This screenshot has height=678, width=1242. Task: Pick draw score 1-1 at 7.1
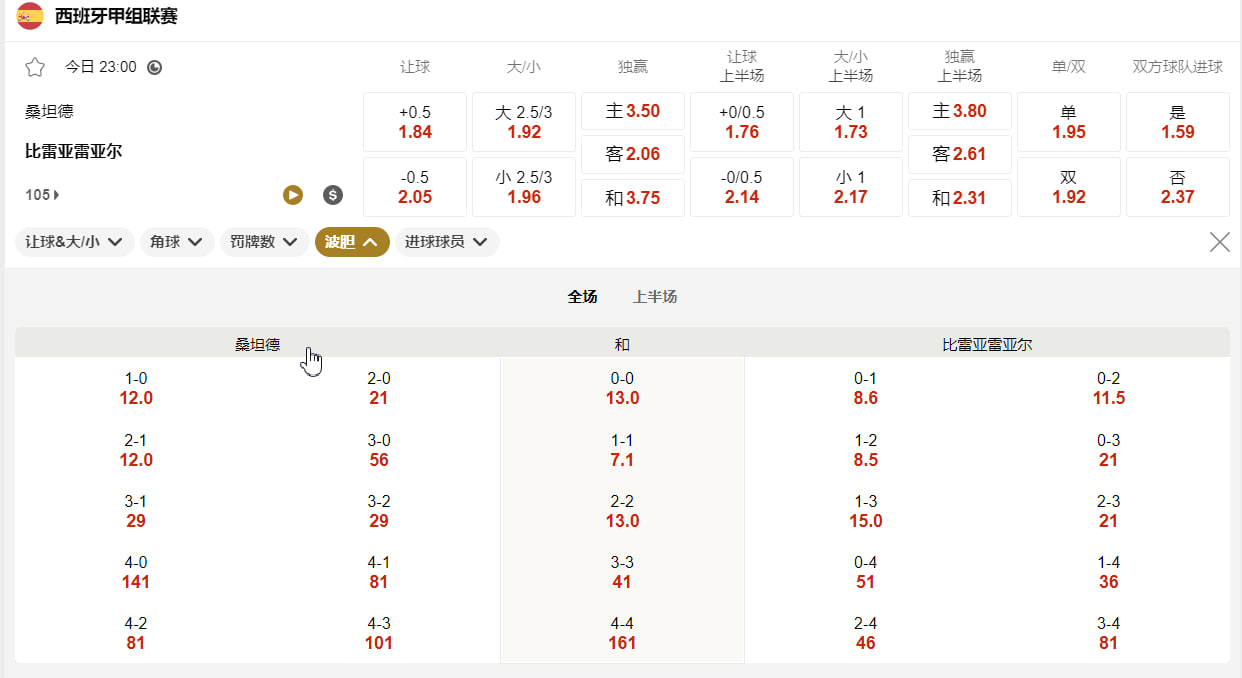(x=622, y=450)
